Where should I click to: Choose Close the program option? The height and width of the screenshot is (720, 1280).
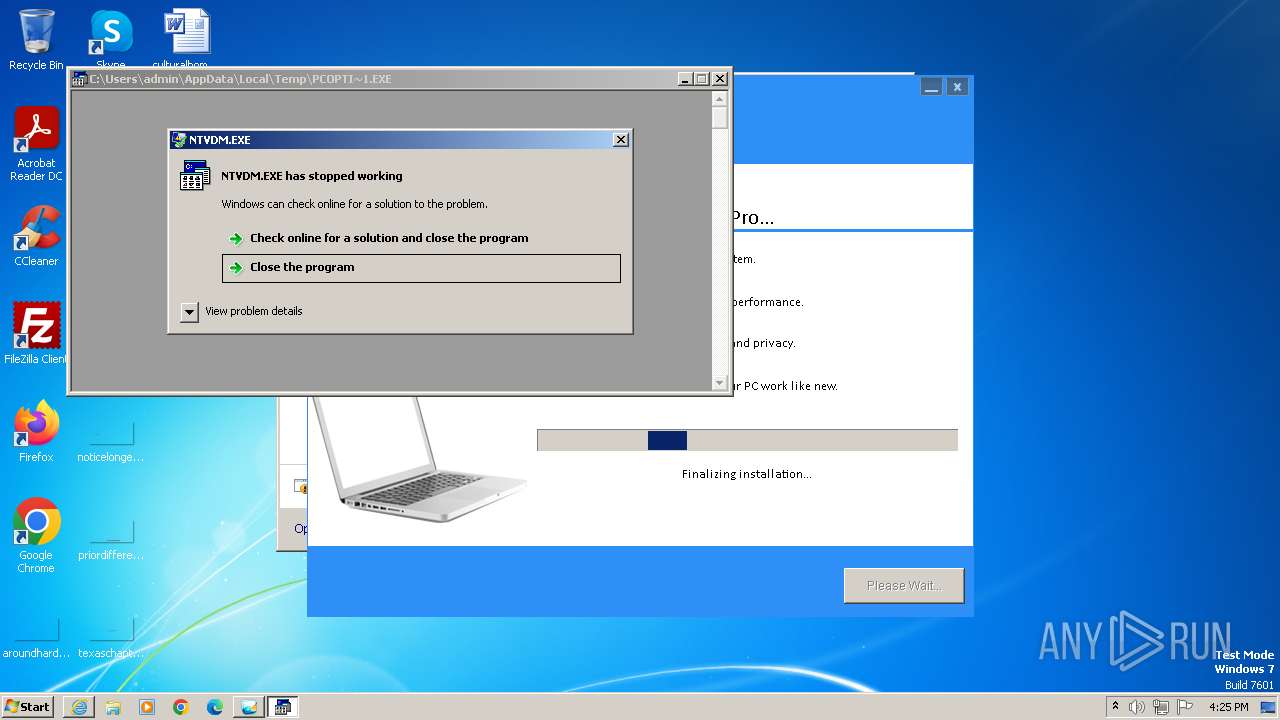421,268
